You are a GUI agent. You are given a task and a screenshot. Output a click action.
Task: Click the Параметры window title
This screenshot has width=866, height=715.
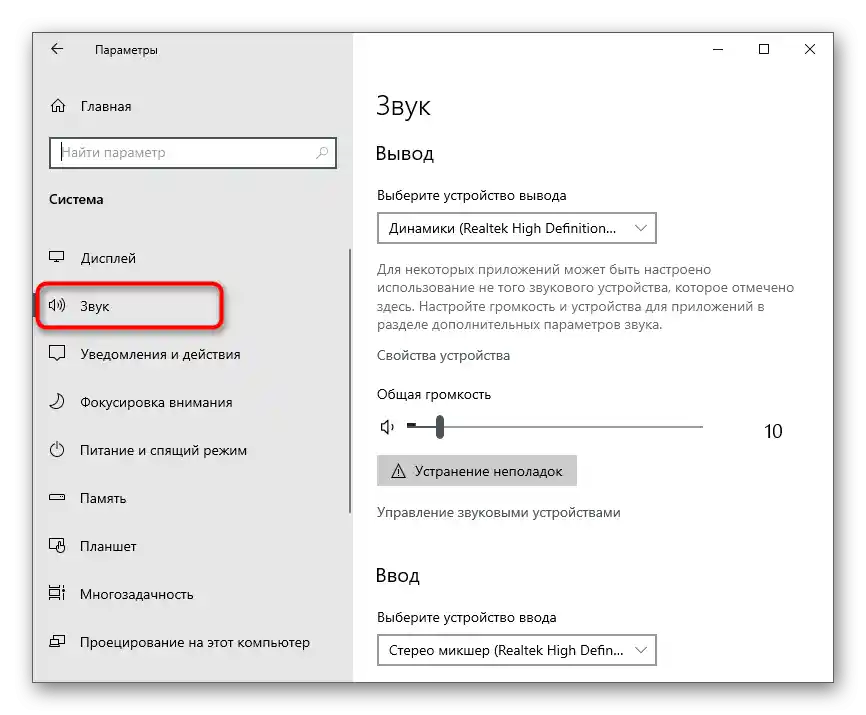126,50
